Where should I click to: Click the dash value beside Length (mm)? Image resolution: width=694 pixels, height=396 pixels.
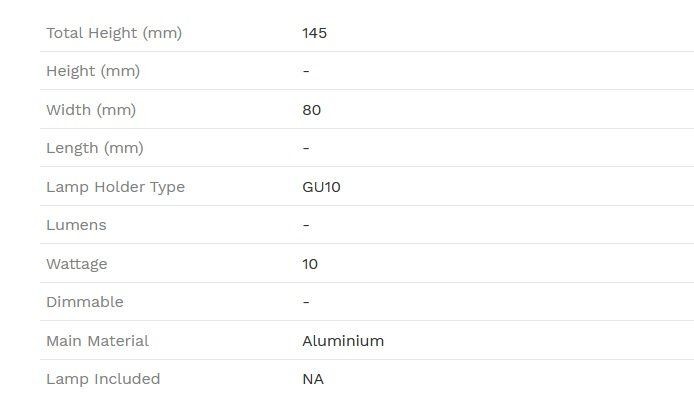pos(306,148)
